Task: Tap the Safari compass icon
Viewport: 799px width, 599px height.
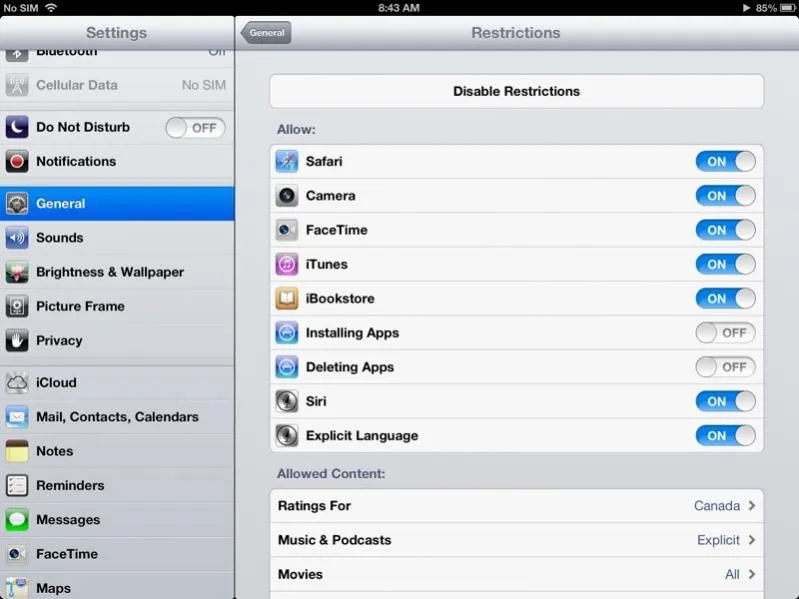Action: (287, 162)
